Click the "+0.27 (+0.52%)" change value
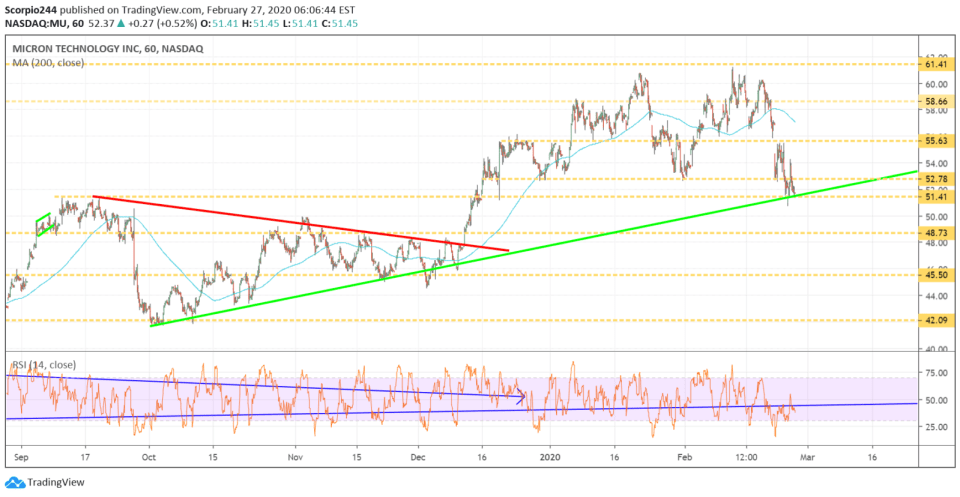Screen dimensions: 960x497 point(163,24)
